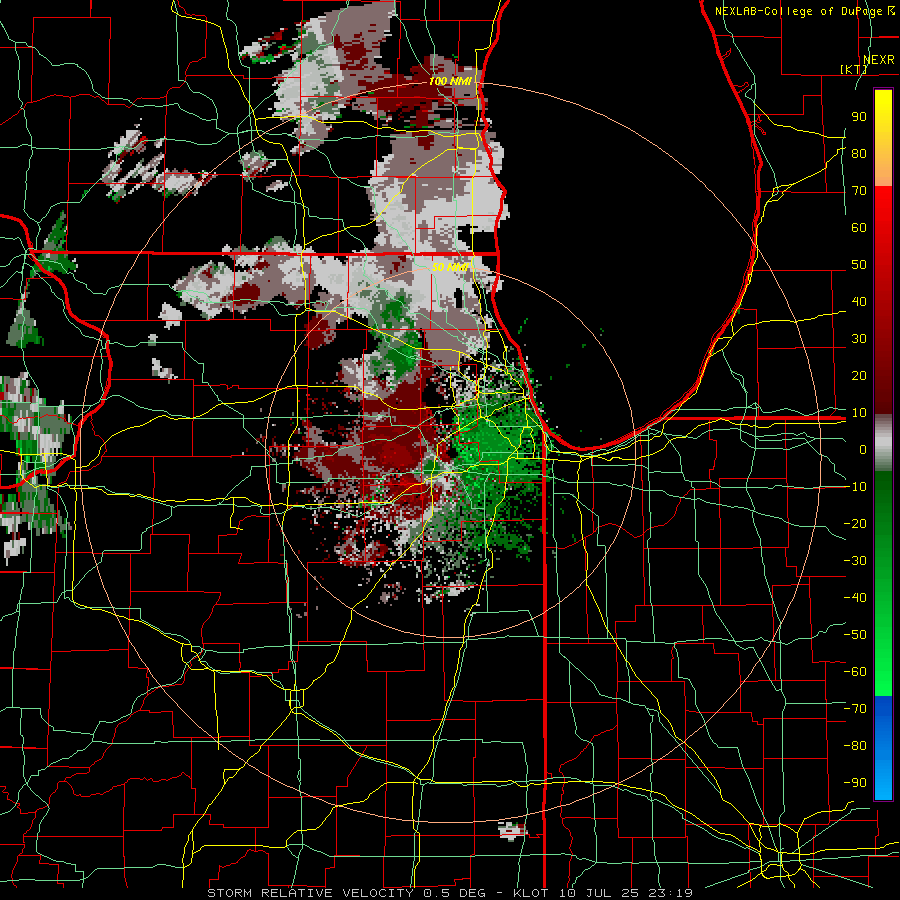The width and height of the screenshot is (900, 900).
Task: Click the 20 value on the velocity scale
Action: point(859,376)
